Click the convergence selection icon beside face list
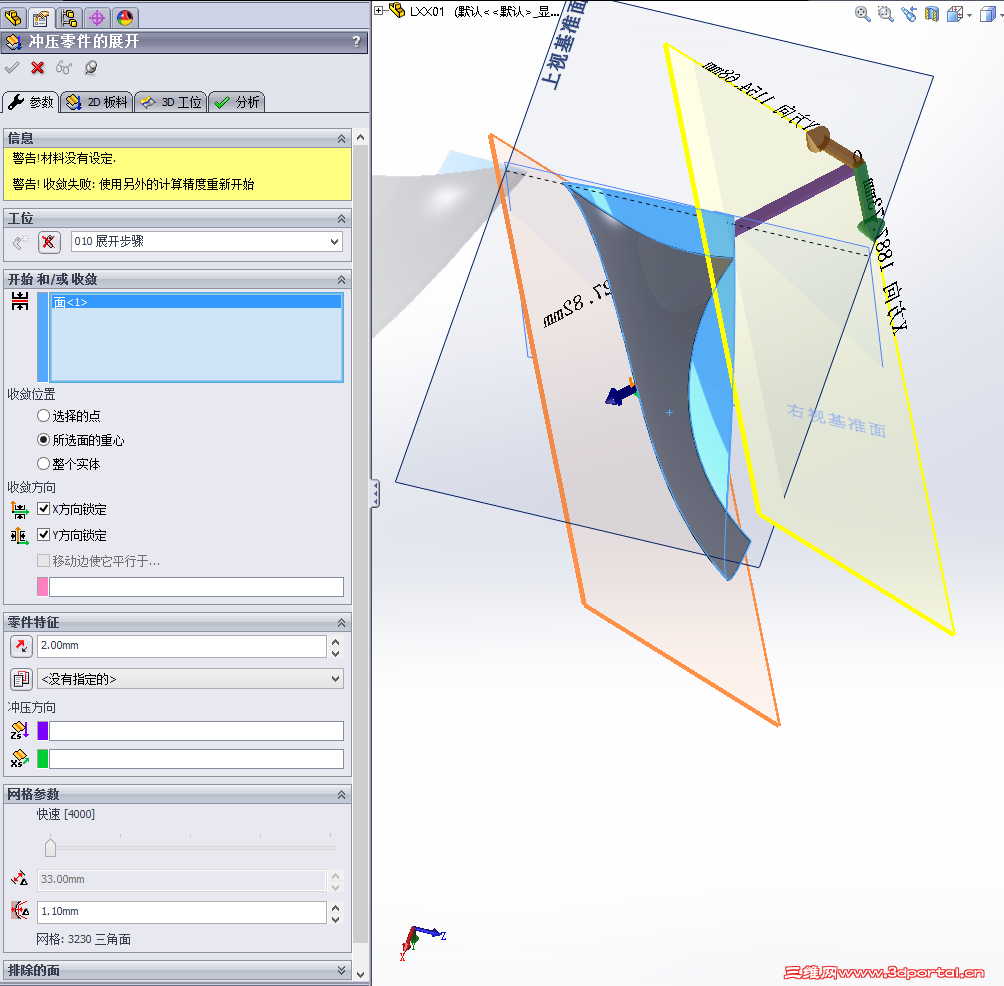This screenshot has height=986, width=1004. click(20, 301)
